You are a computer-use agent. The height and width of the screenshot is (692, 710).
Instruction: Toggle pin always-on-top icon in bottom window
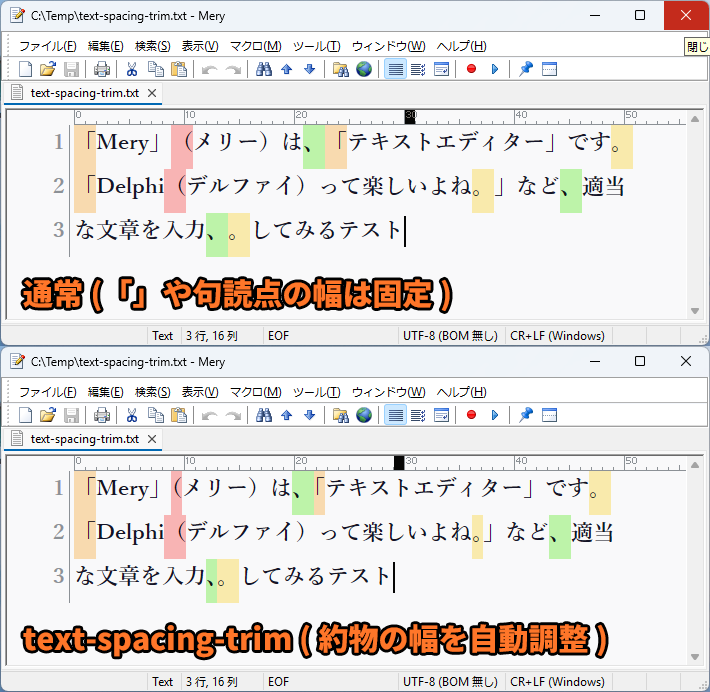[526, 415]
